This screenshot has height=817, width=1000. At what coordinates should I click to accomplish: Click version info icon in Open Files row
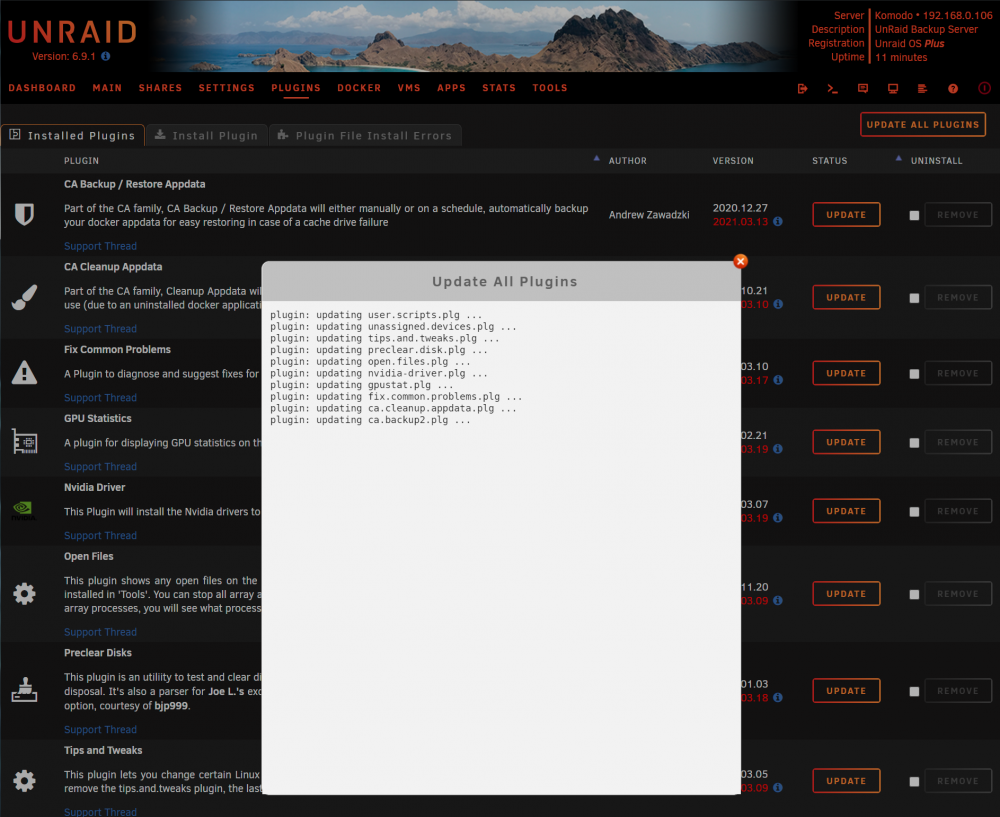coord(778,601)
